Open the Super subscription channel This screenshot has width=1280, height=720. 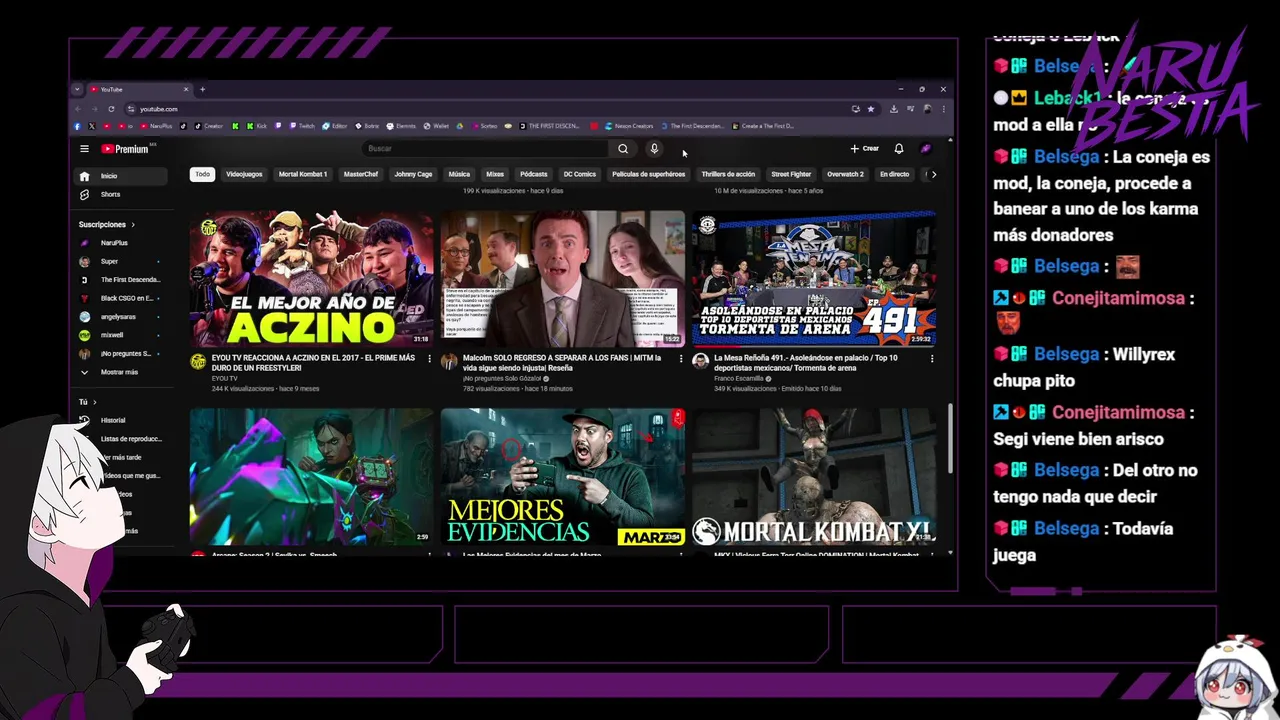coord(122,261)
